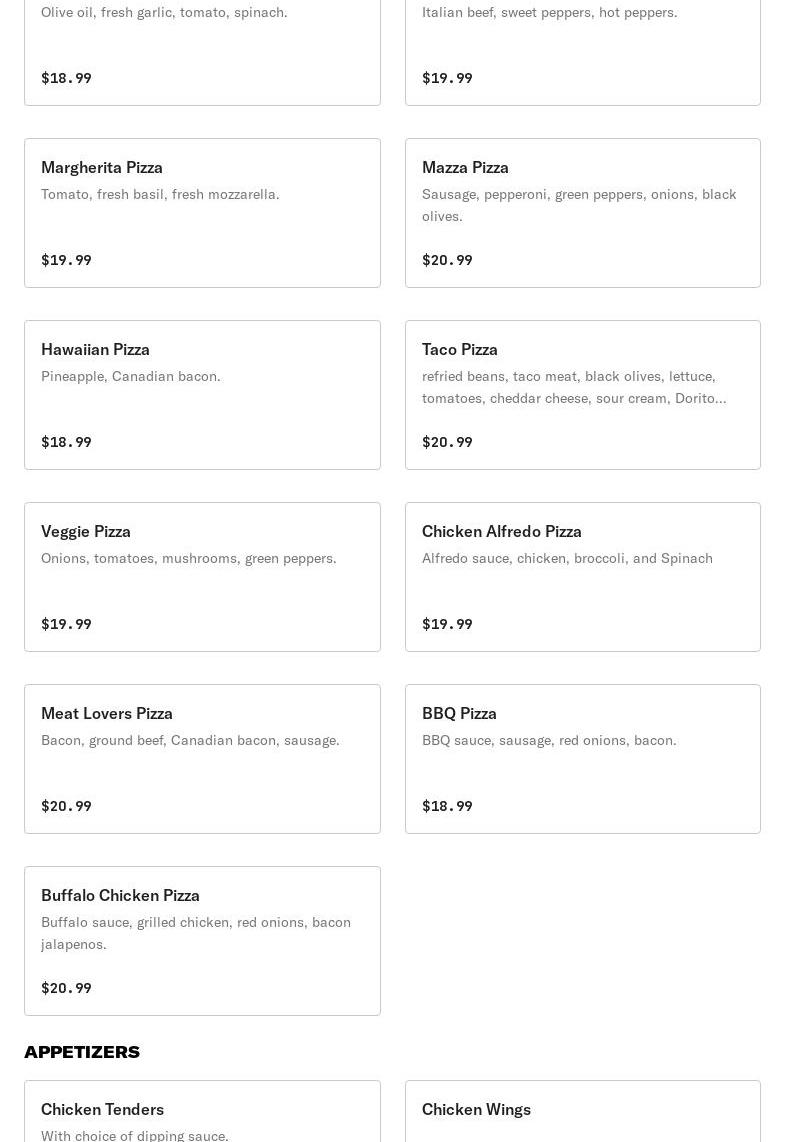The height and width of the screenshot is (1142, 785).
Task: Choose the Veggie Pizza card
Action: (202, 577)
